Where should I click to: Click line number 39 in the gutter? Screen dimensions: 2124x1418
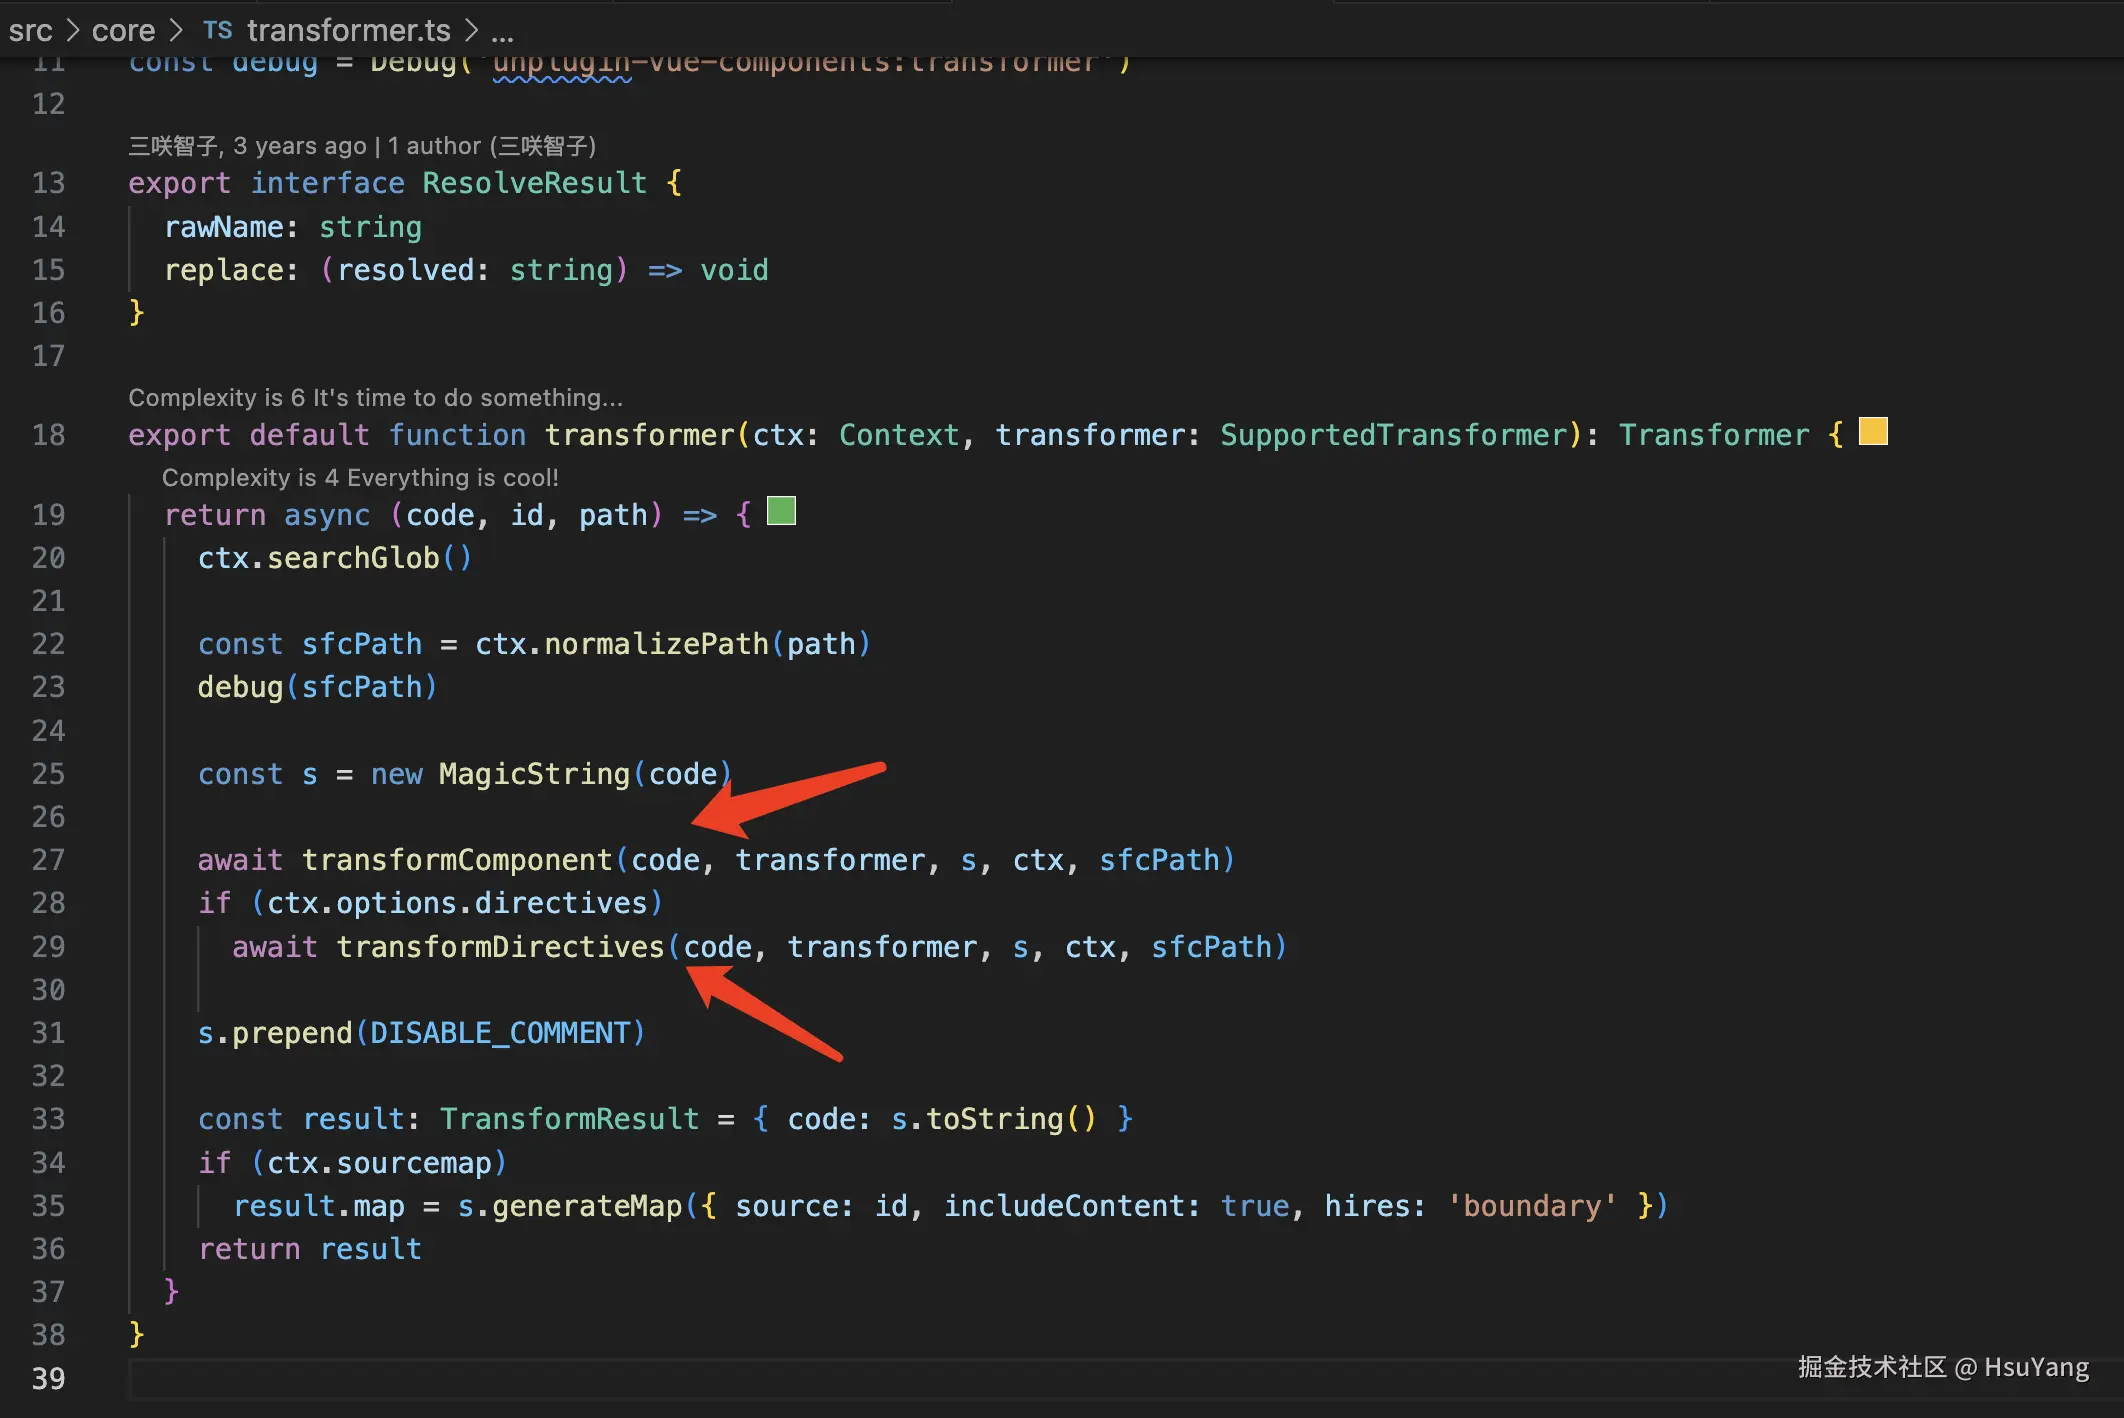48,1379
